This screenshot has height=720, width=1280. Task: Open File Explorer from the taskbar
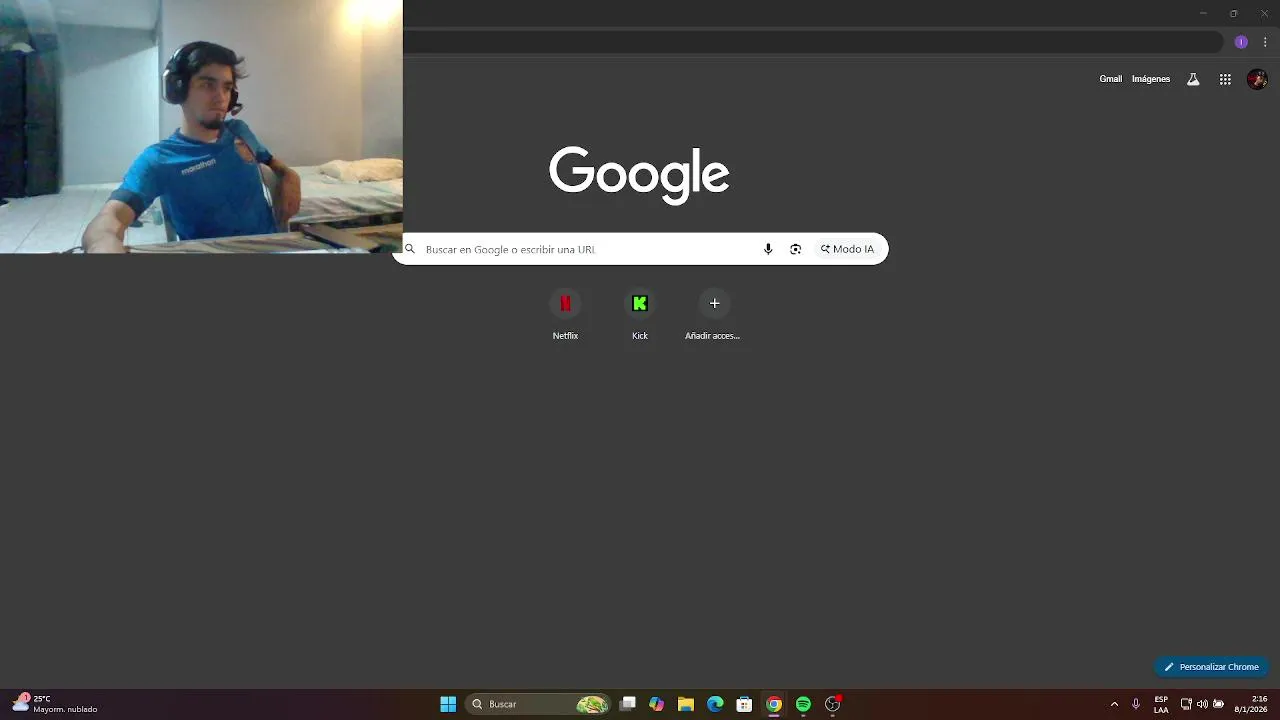tap(685, 704)
